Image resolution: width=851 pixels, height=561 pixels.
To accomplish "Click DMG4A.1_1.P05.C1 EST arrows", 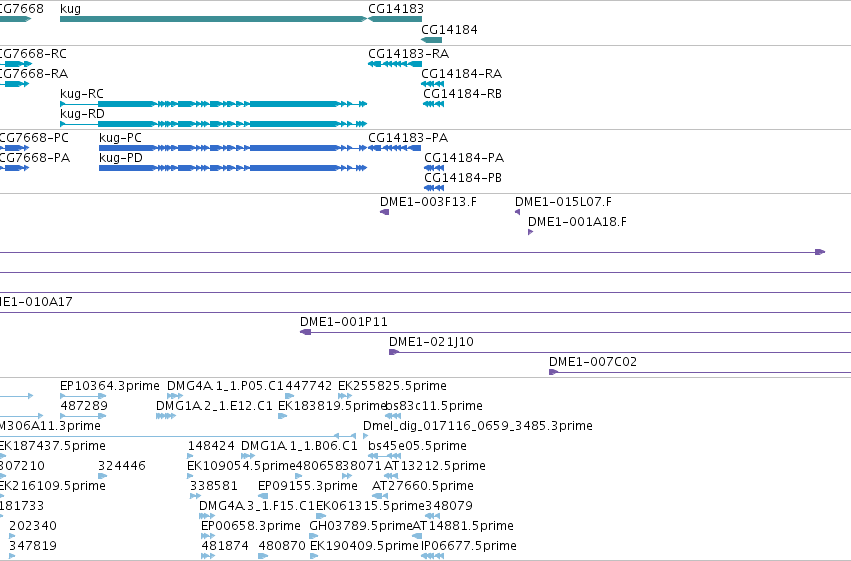I will click(175, 396).
